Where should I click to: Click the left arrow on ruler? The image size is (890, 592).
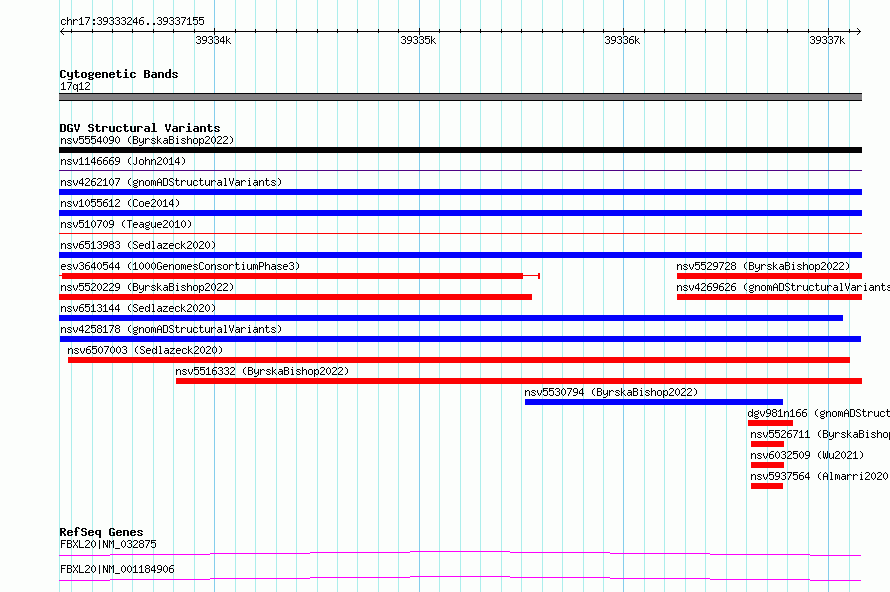(x=63, y=32)
